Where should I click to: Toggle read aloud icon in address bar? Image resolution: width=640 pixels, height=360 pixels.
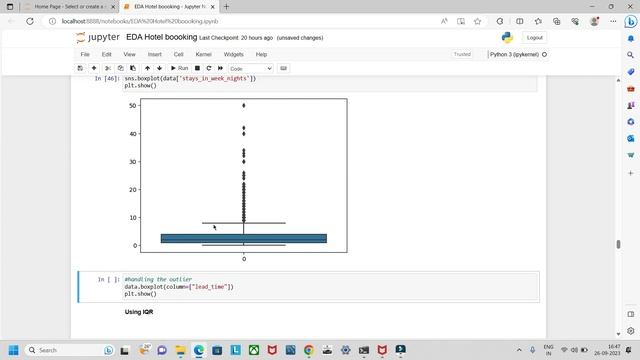[444, 21]
